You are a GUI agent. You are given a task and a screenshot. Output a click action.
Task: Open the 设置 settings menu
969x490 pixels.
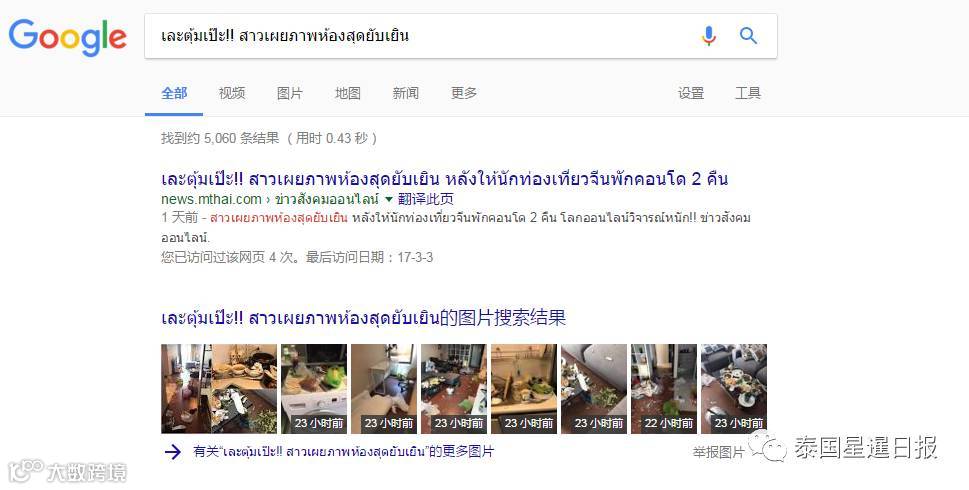coord(691,93)
